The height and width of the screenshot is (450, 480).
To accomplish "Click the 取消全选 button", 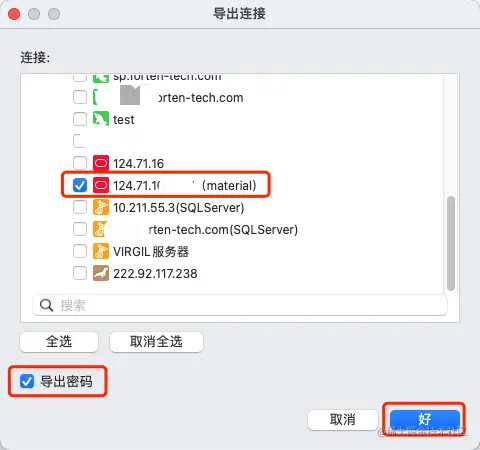I will pos(156,342).
